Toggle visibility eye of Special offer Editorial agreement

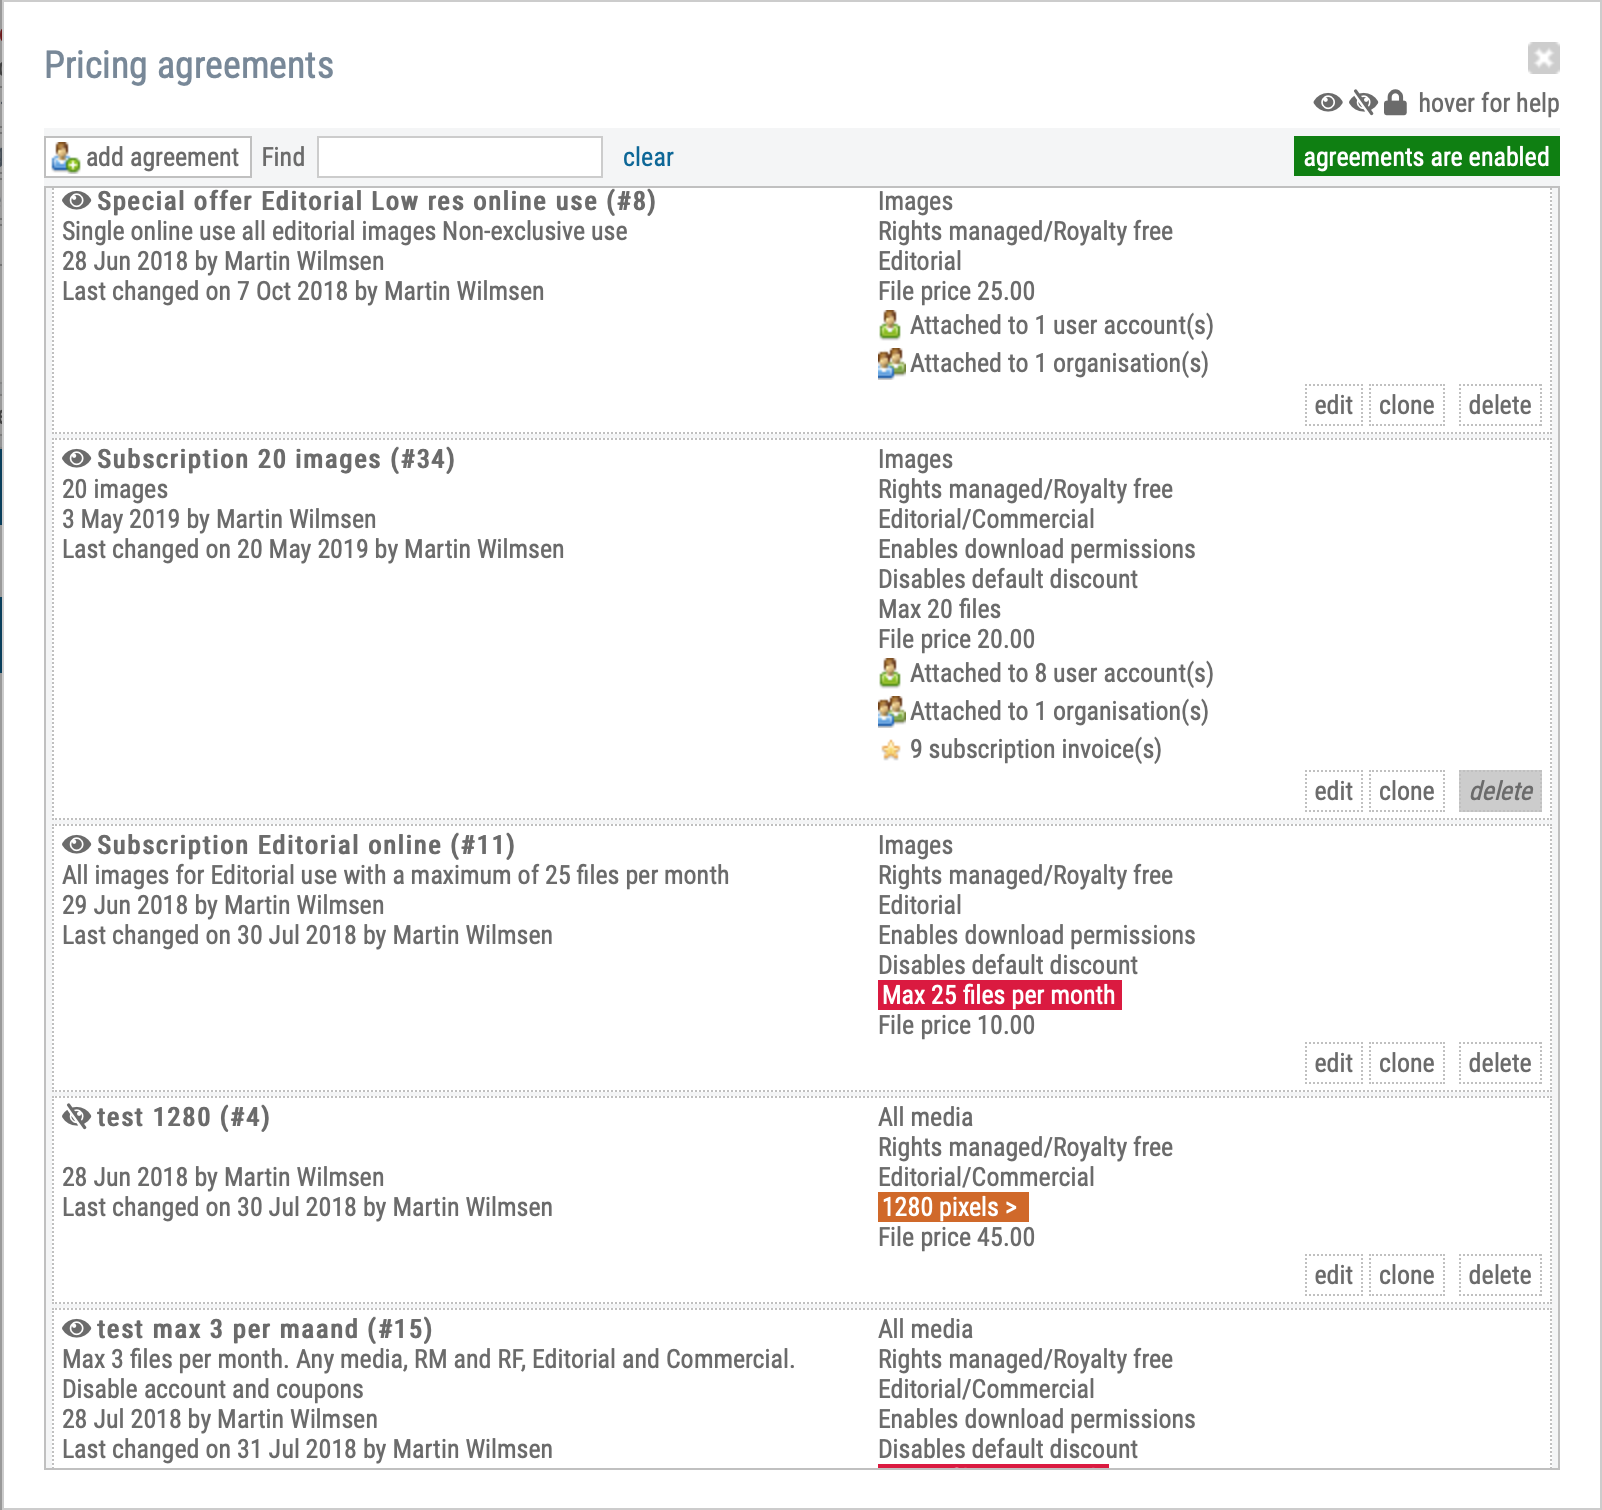76,201
